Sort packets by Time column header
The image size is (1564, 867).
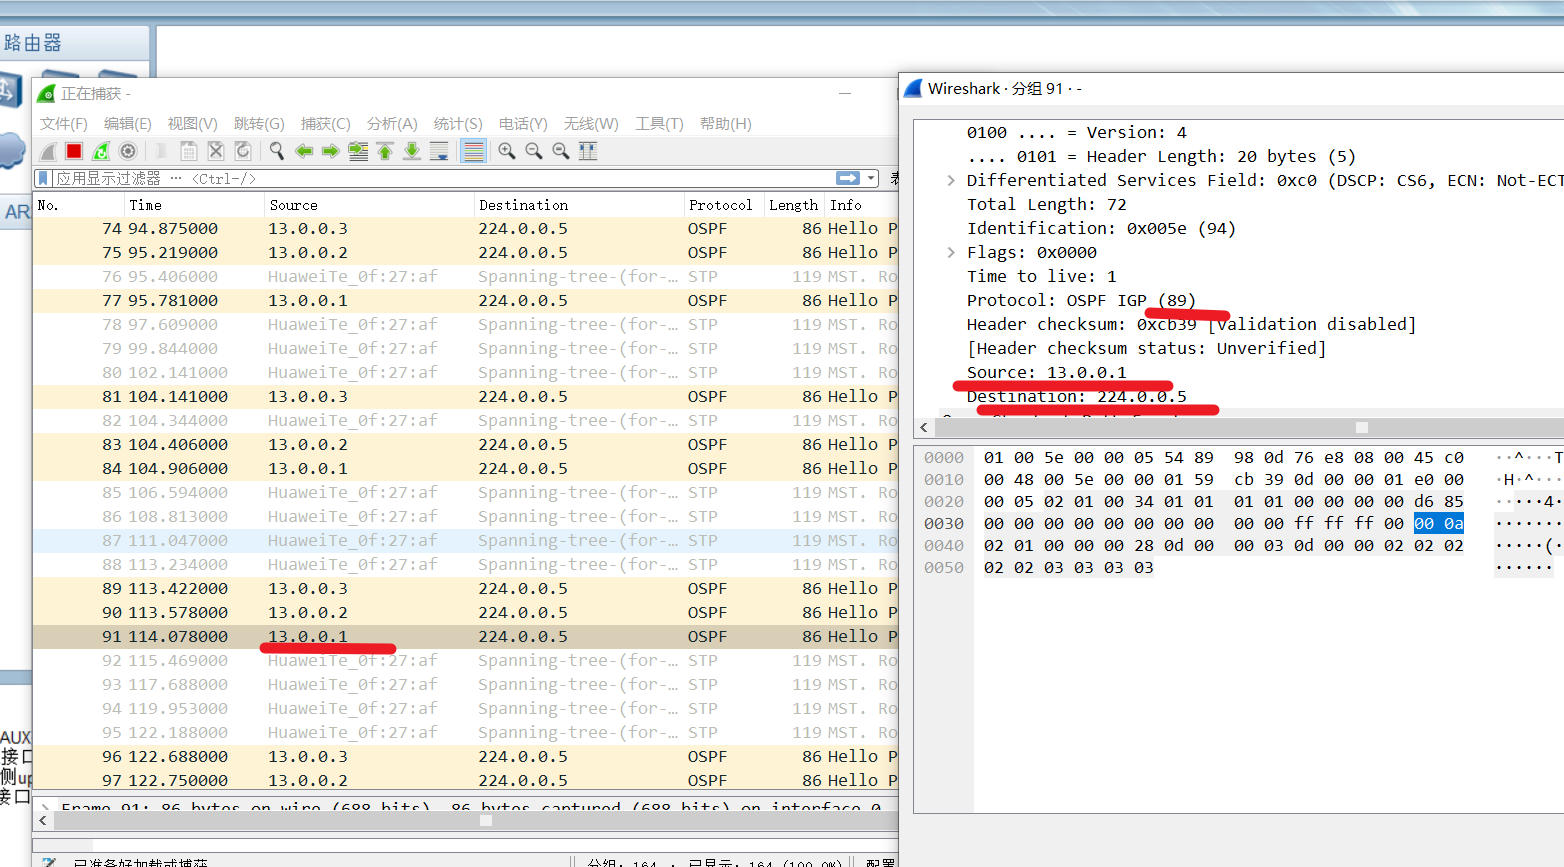click(x=195, y=205)
